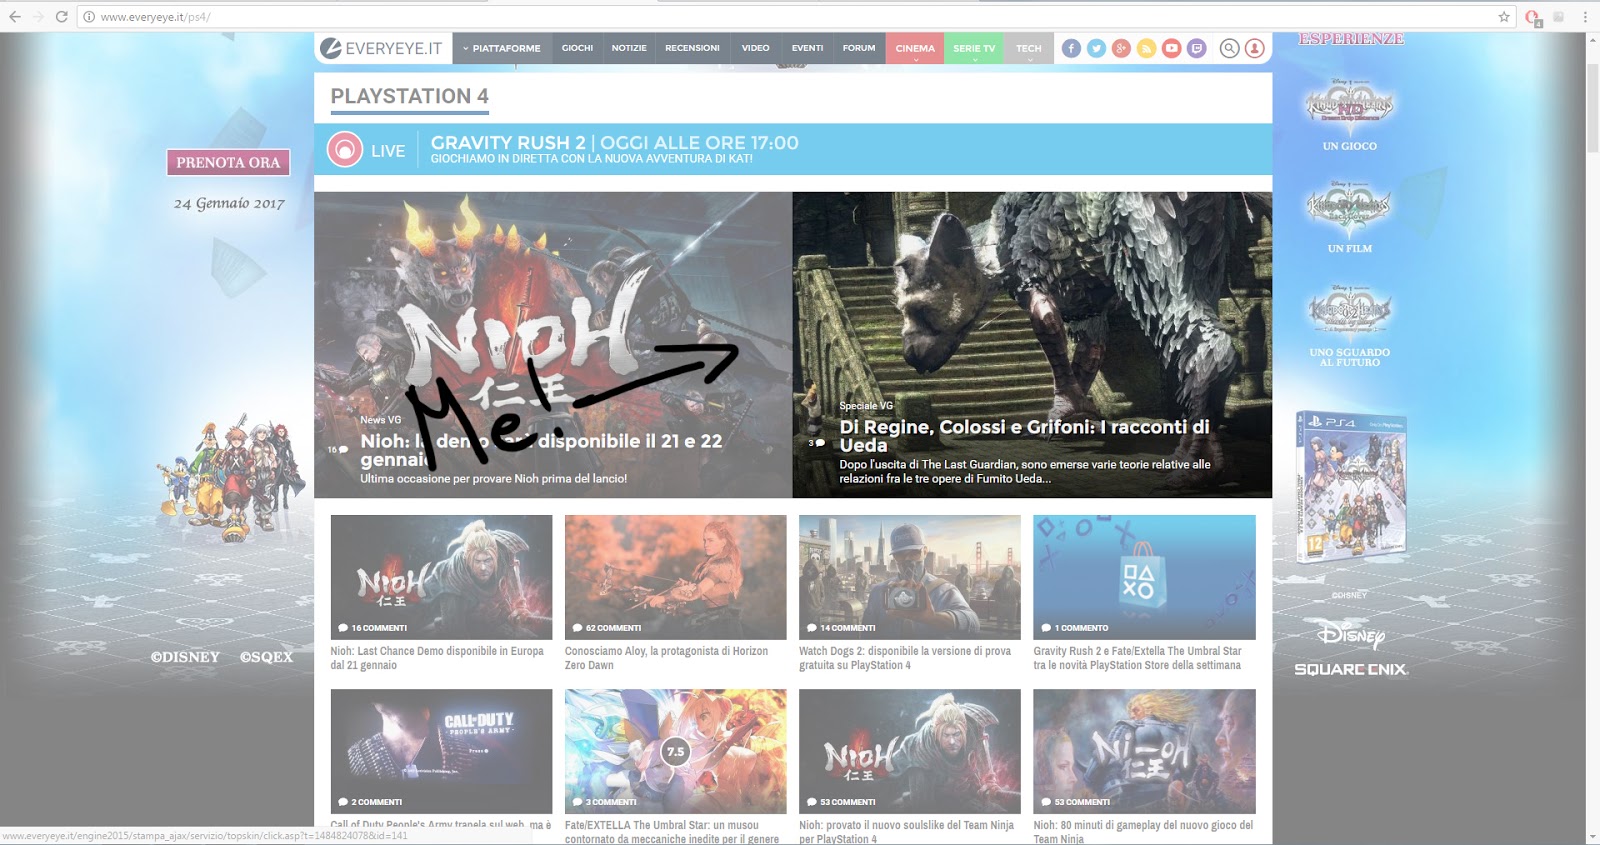The width and height of the screenshot is (1600, 845).
Task: Open the Twitch channel icon
Action: [1196, 48]
